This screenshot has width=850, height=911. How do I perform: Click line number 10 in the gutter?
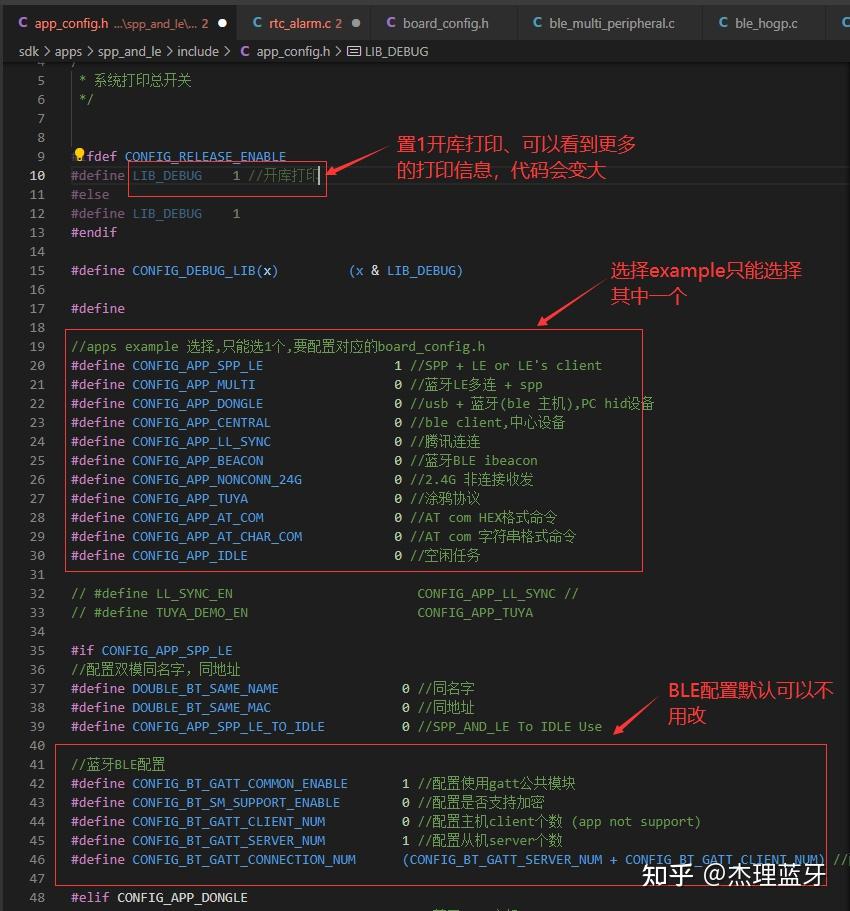(x=37, y=175)
